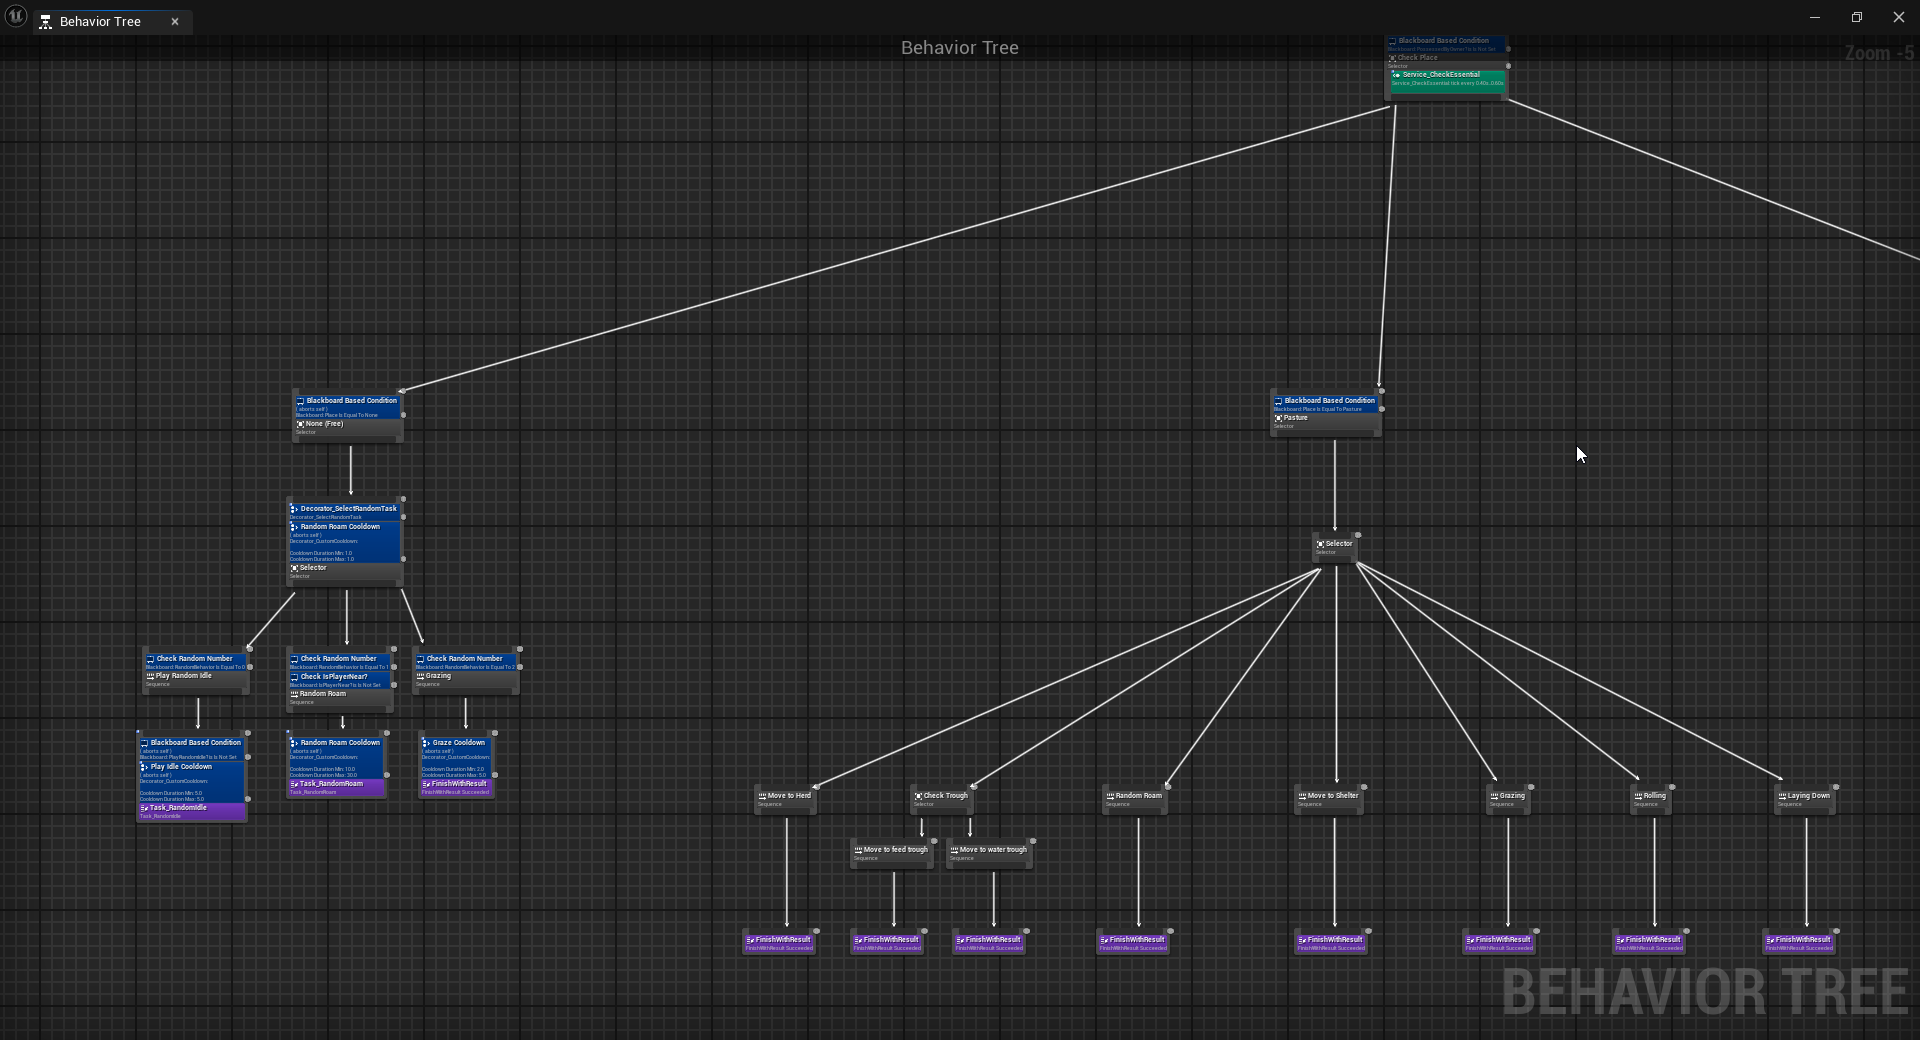1920x1040 pixels.
Task: Select the Task_RandomIdle task node
Action: coord(192,811)
